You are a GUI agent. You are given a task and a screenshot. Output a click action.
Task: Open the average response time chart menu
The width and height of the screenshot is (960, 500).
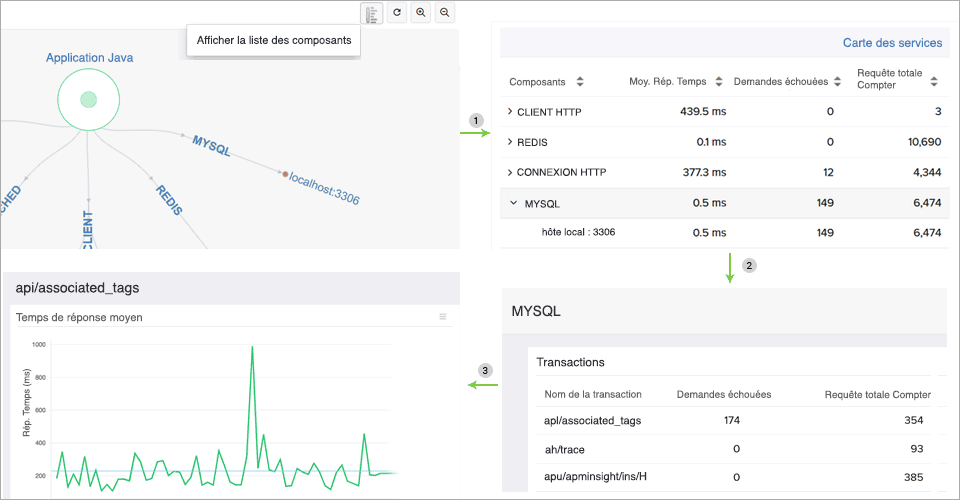tap(443, 317)
